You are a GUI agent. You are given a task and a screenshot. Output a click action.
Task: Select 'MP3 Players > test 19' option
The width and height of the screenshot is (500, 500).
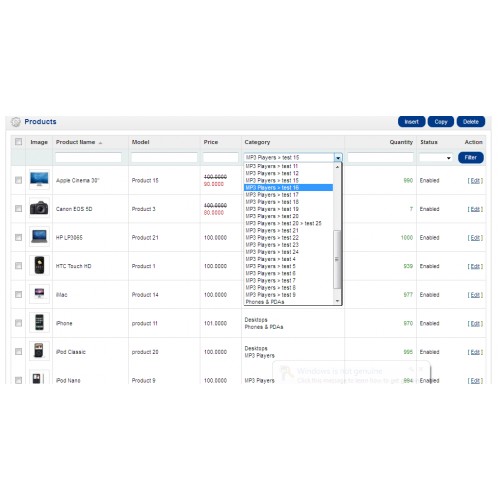(288, 209)
